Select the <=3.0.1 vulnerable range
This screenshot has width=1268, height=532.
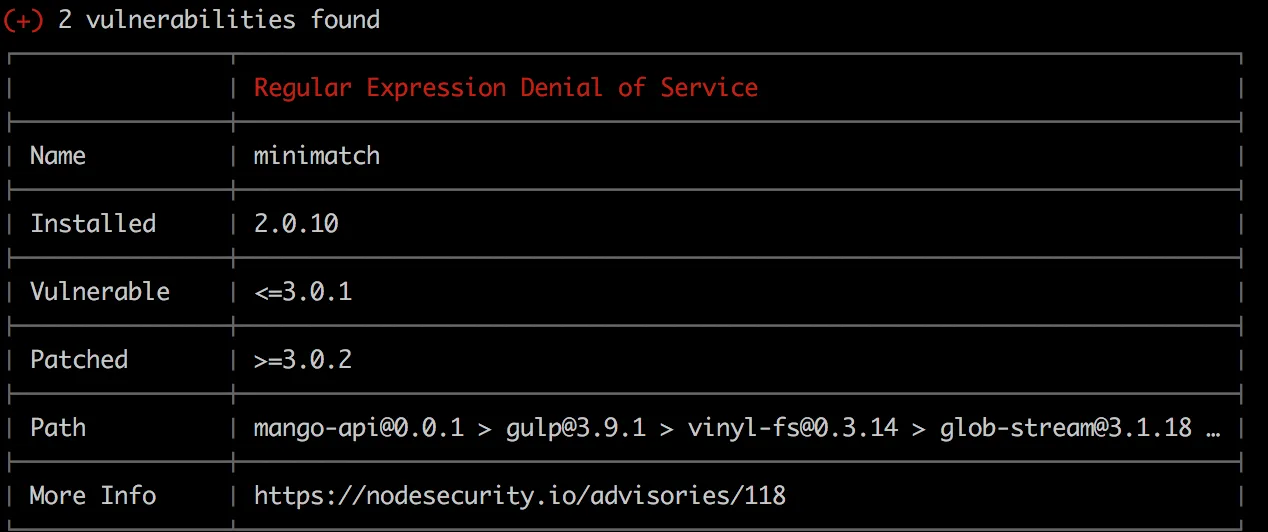coord(302,292)
